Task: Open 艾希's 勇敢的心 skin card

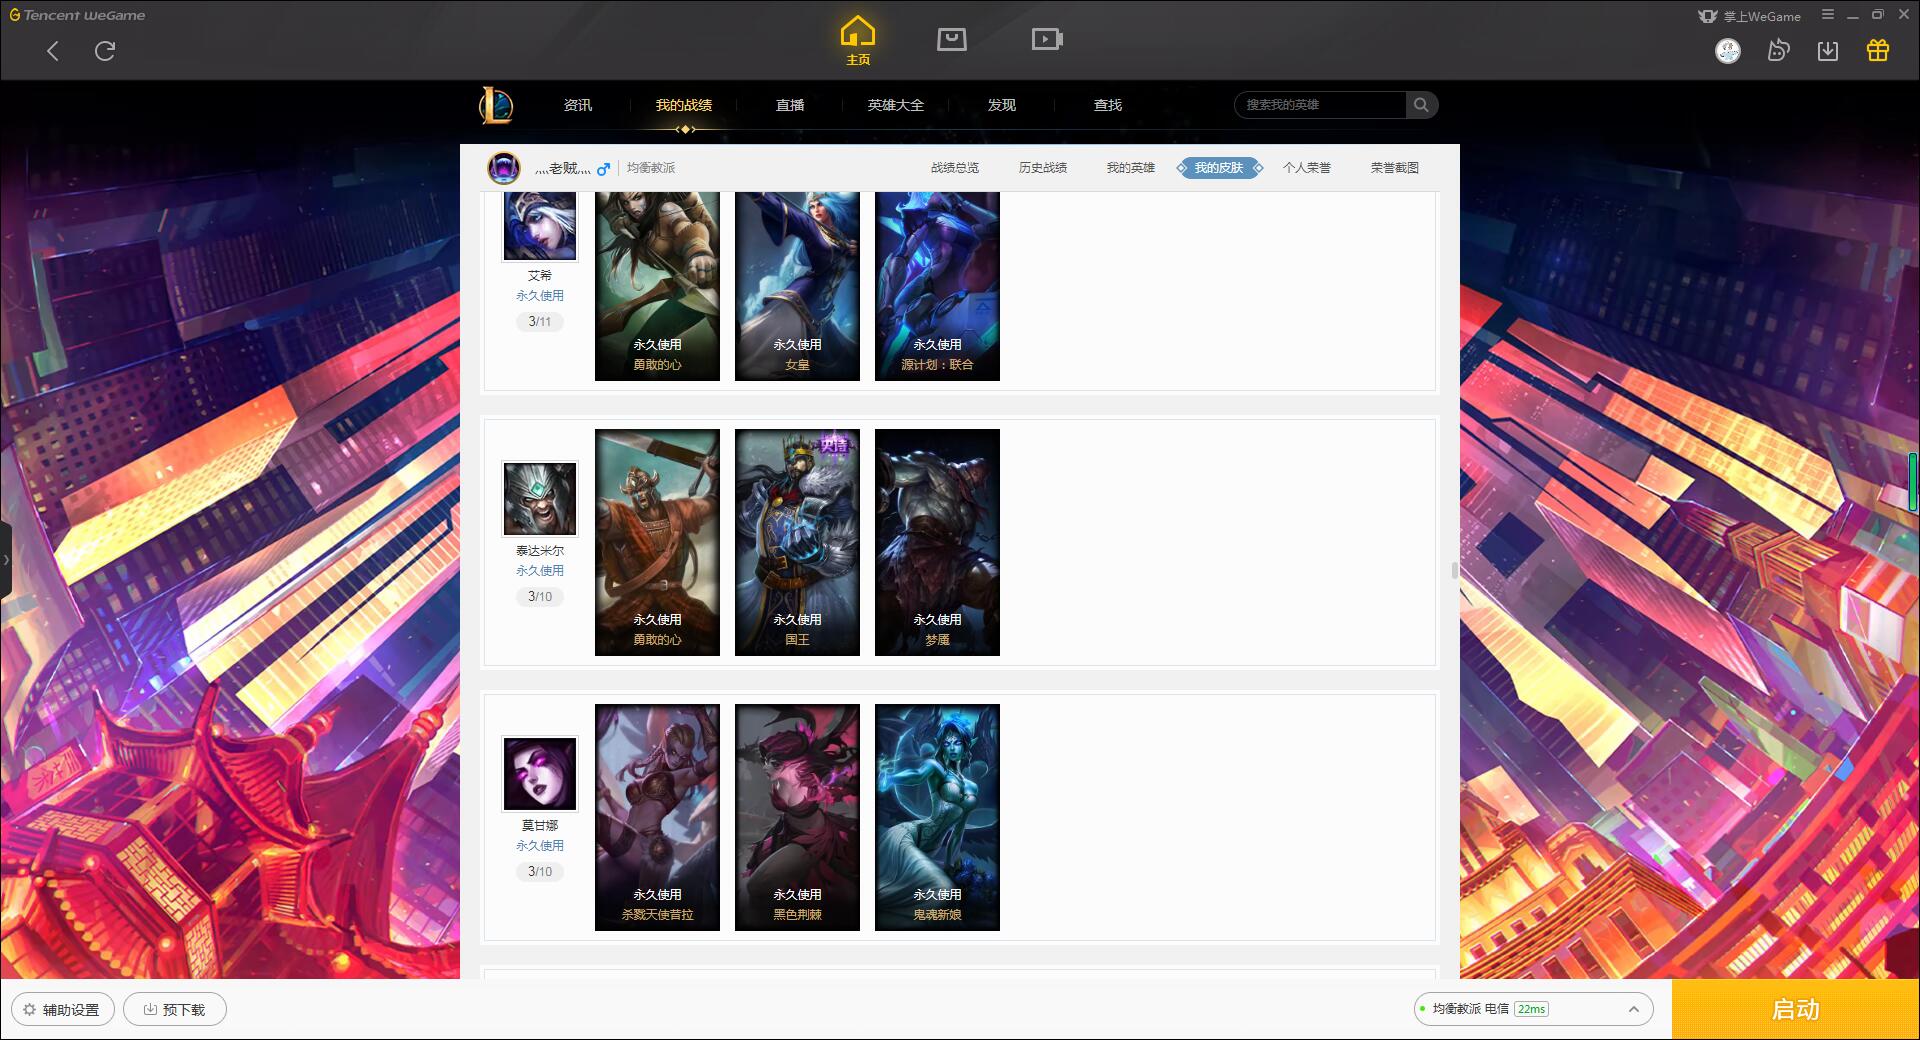Action: click(657, 286)
